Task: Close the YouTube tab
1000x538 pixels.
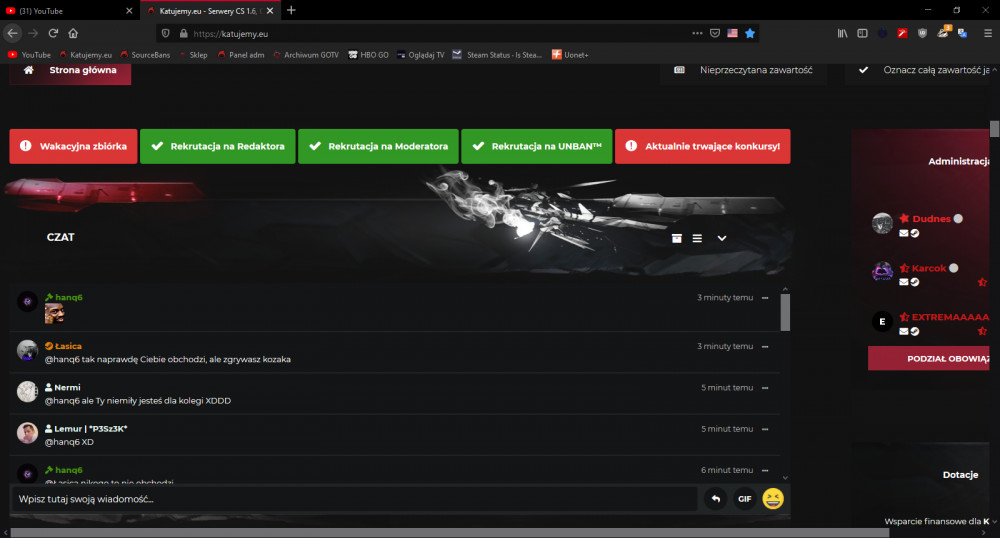Action: [x=129, y=11]
